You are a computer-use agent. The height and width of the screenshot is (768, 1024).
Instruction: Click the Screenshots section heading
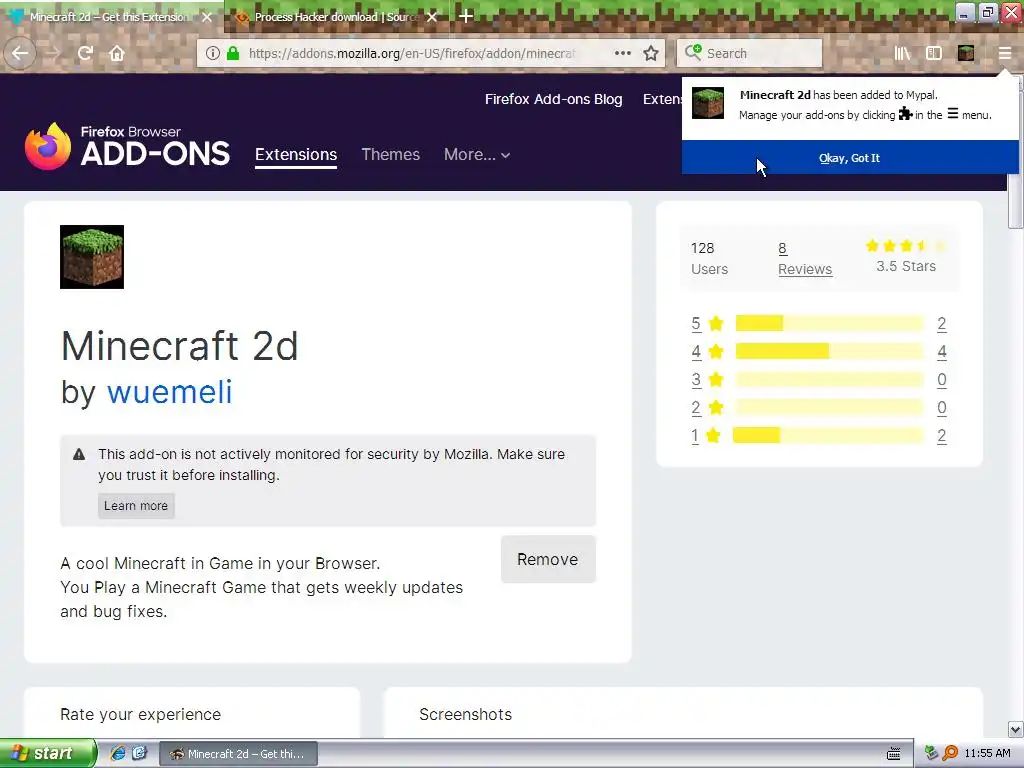click(x=466, y=714)
